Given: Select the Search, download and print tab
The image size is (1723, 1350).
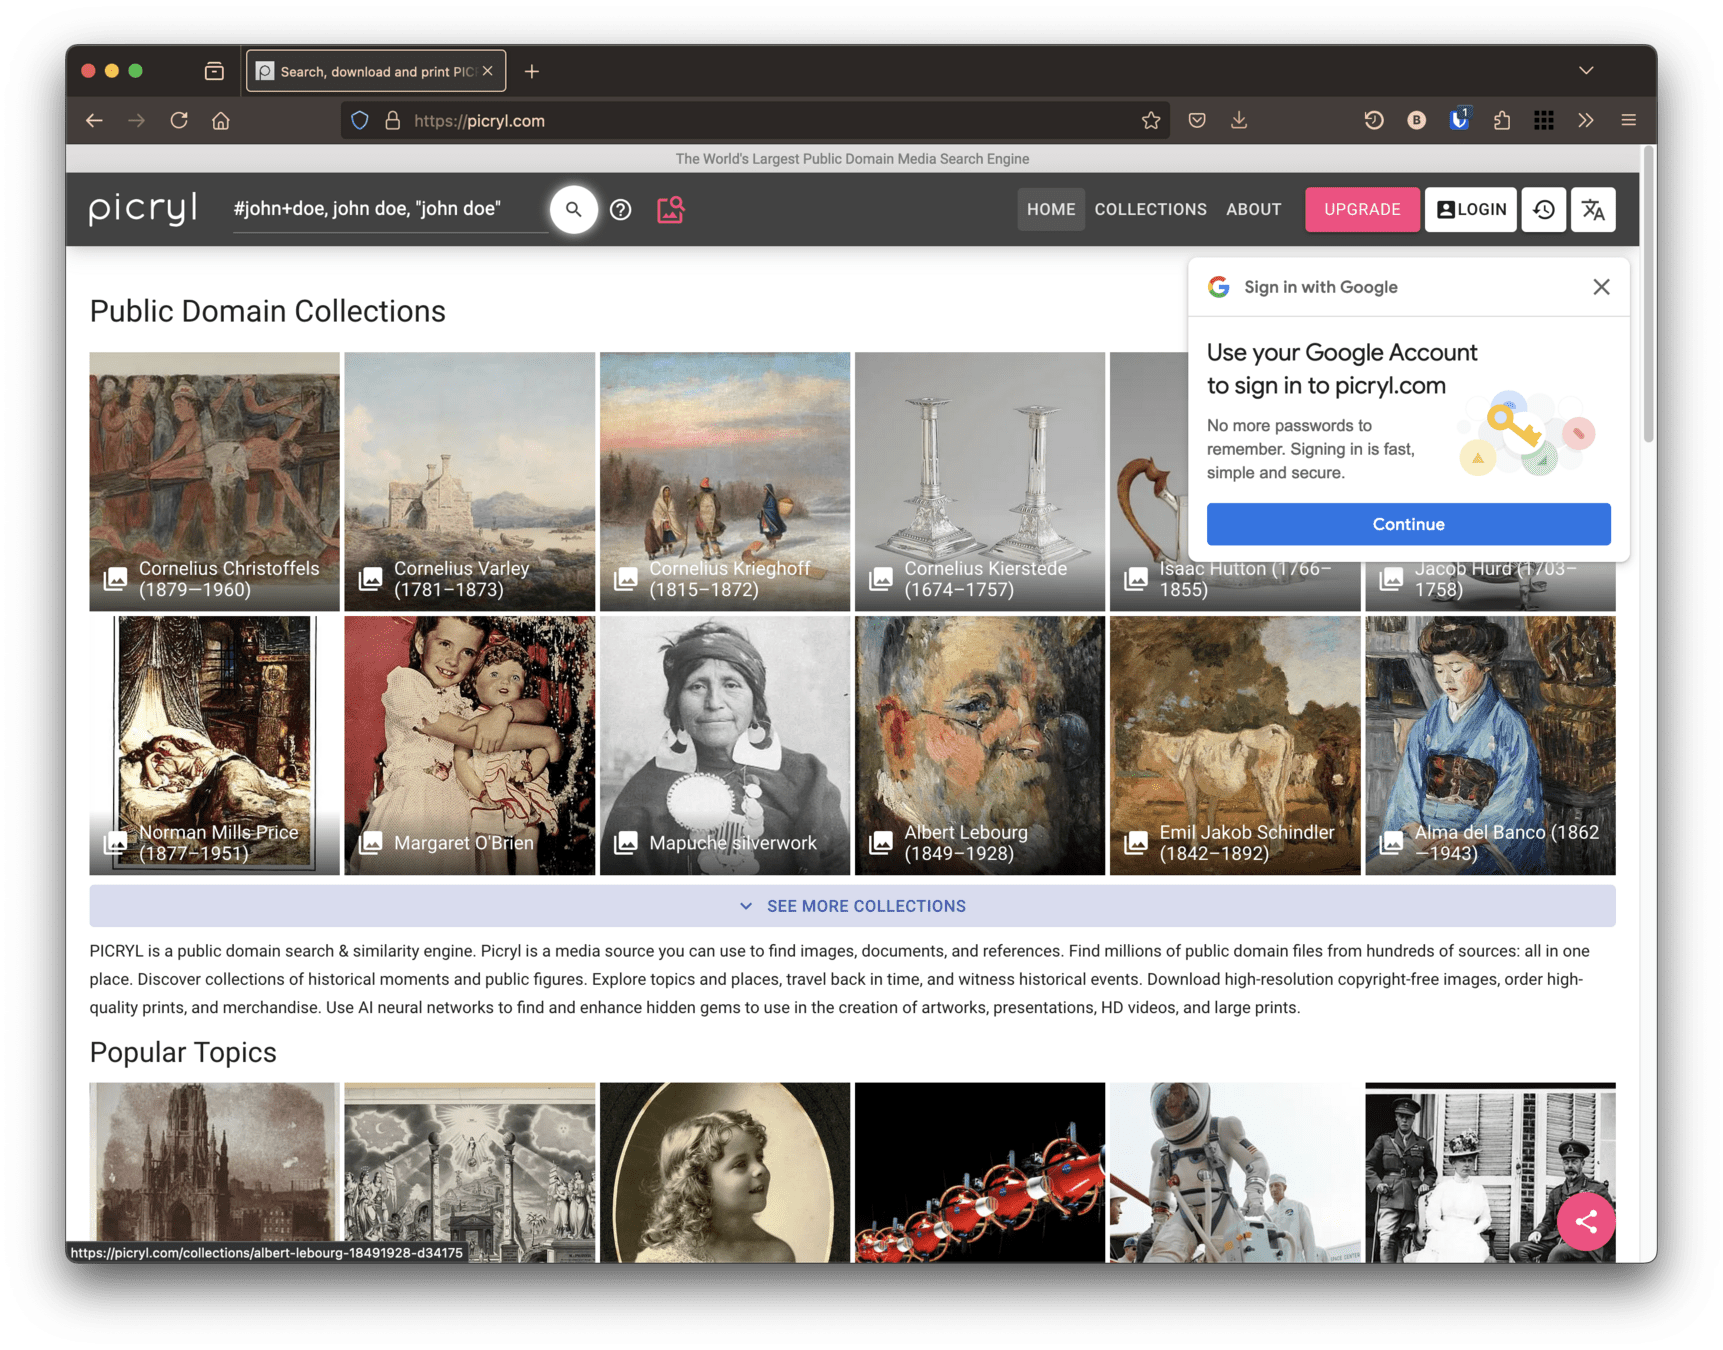Looking at the screenshot, I should (376, 71).
